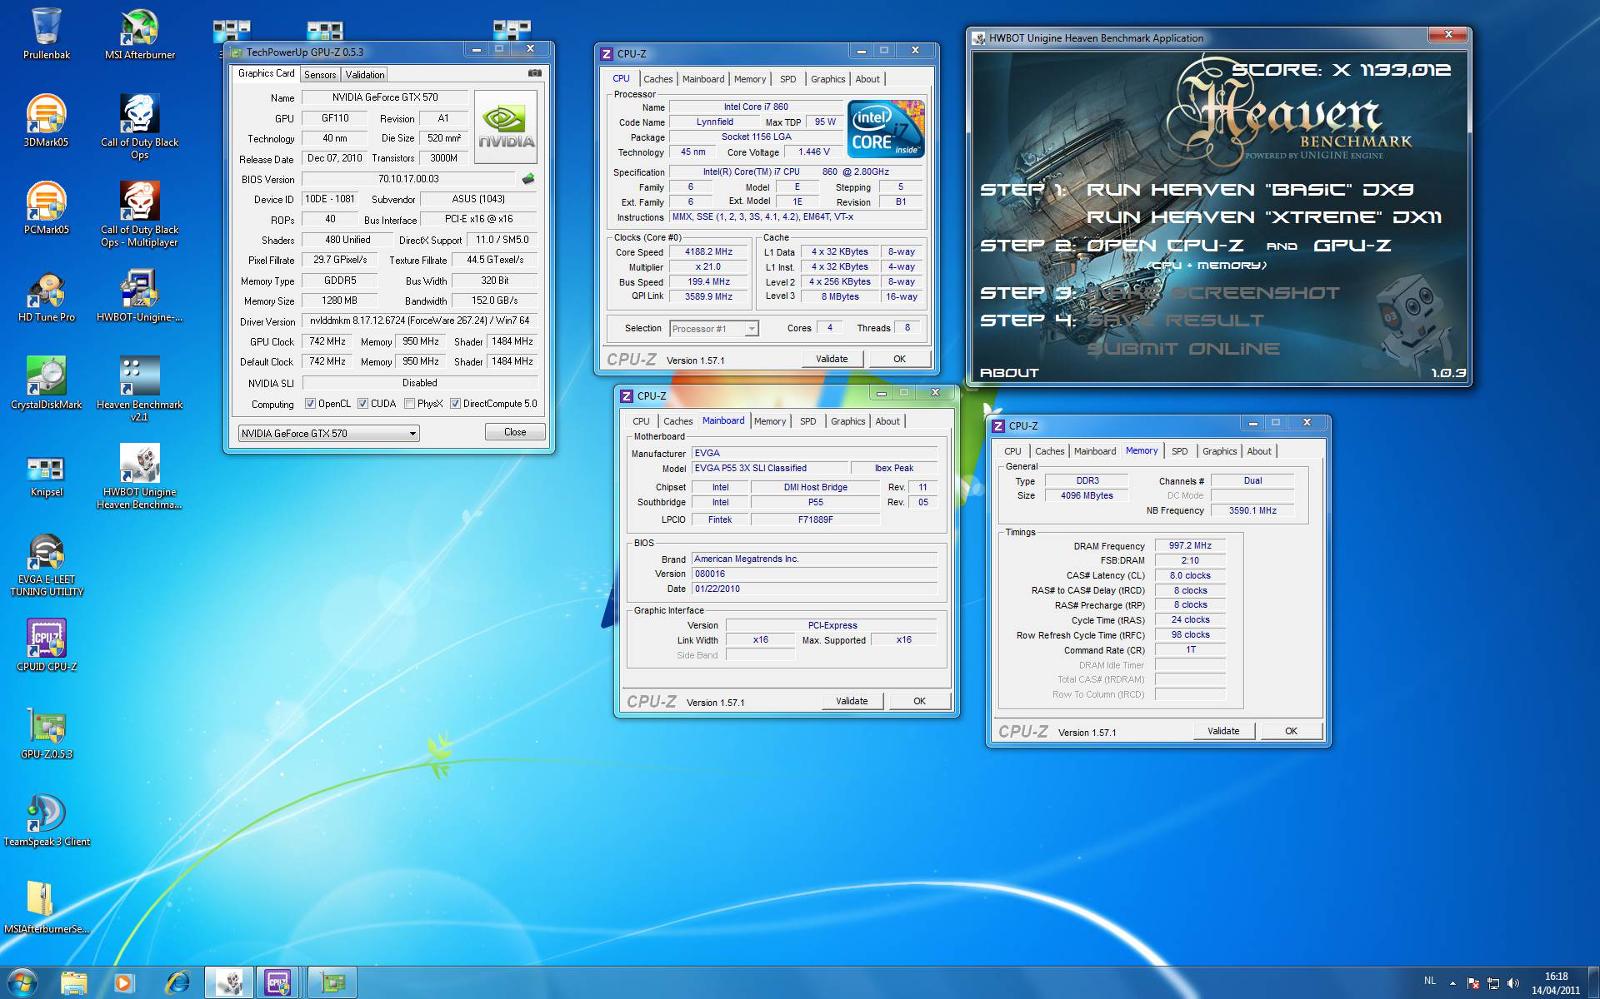
Task: Click the Core Speed 4188.2 MHz value
Action: (x=708, y=252)
